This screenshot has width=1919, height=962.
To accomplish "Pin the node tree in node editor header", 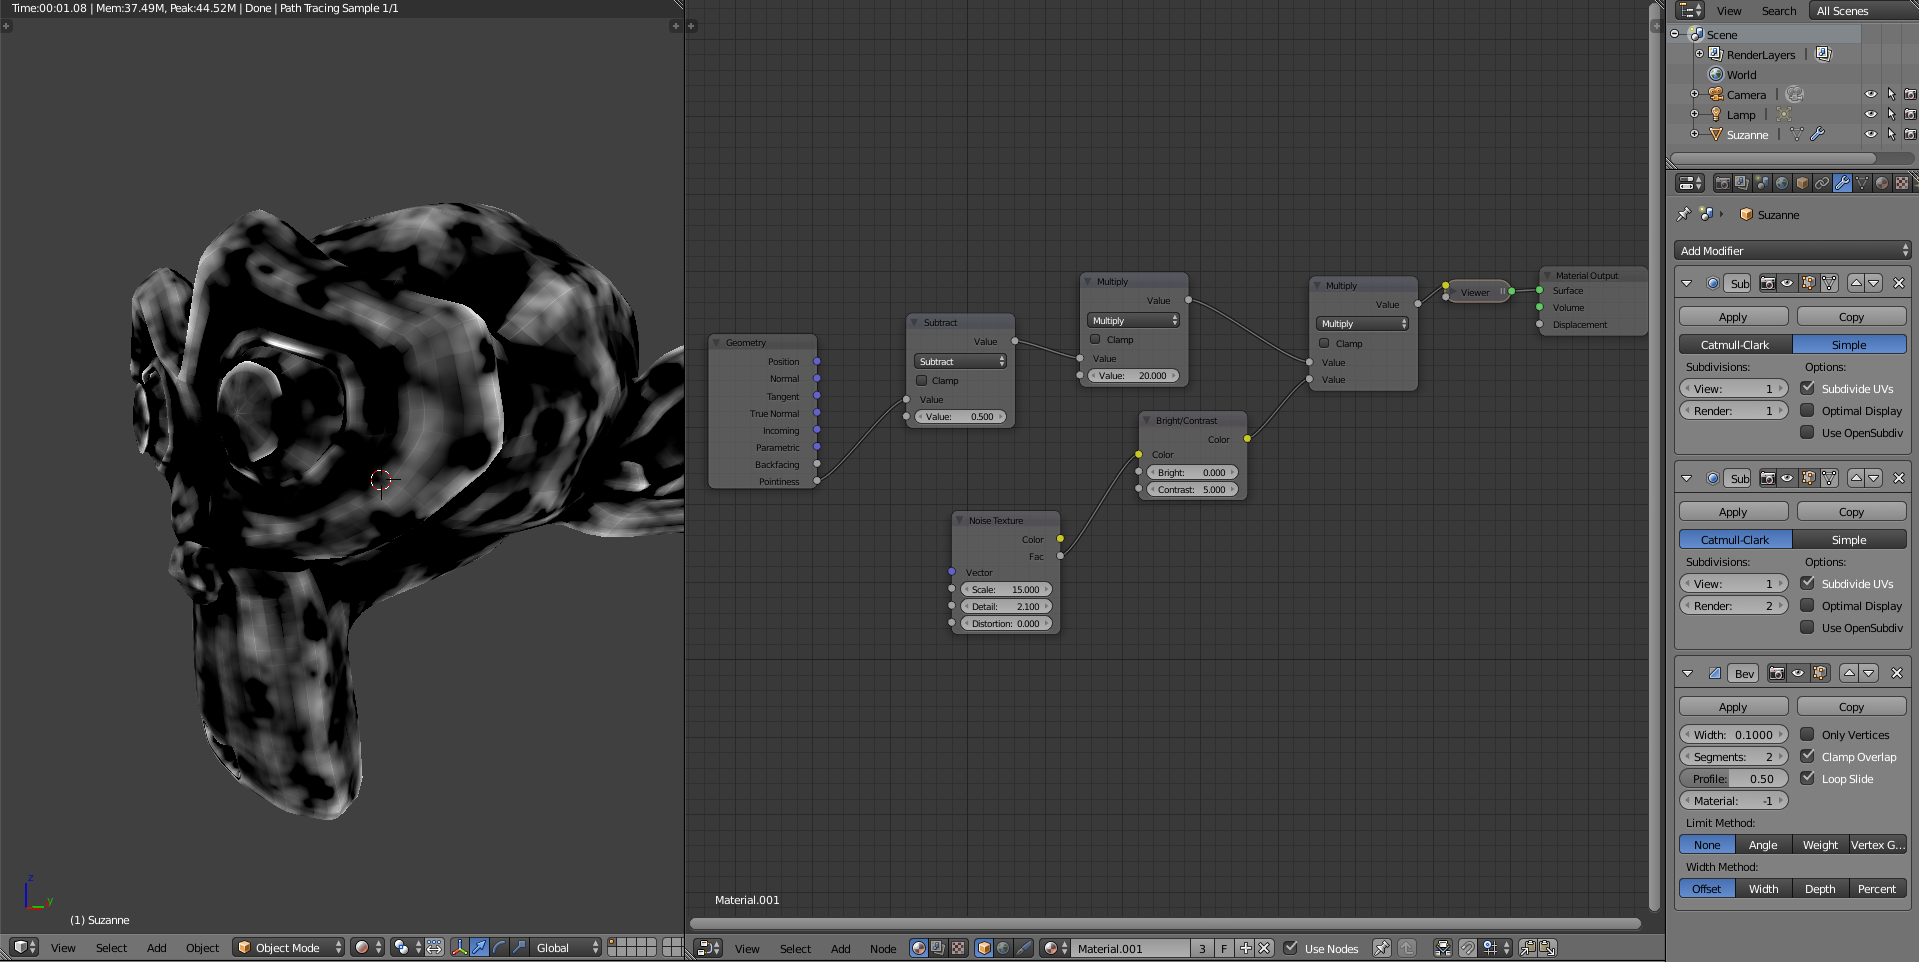I will point(1381,948).
